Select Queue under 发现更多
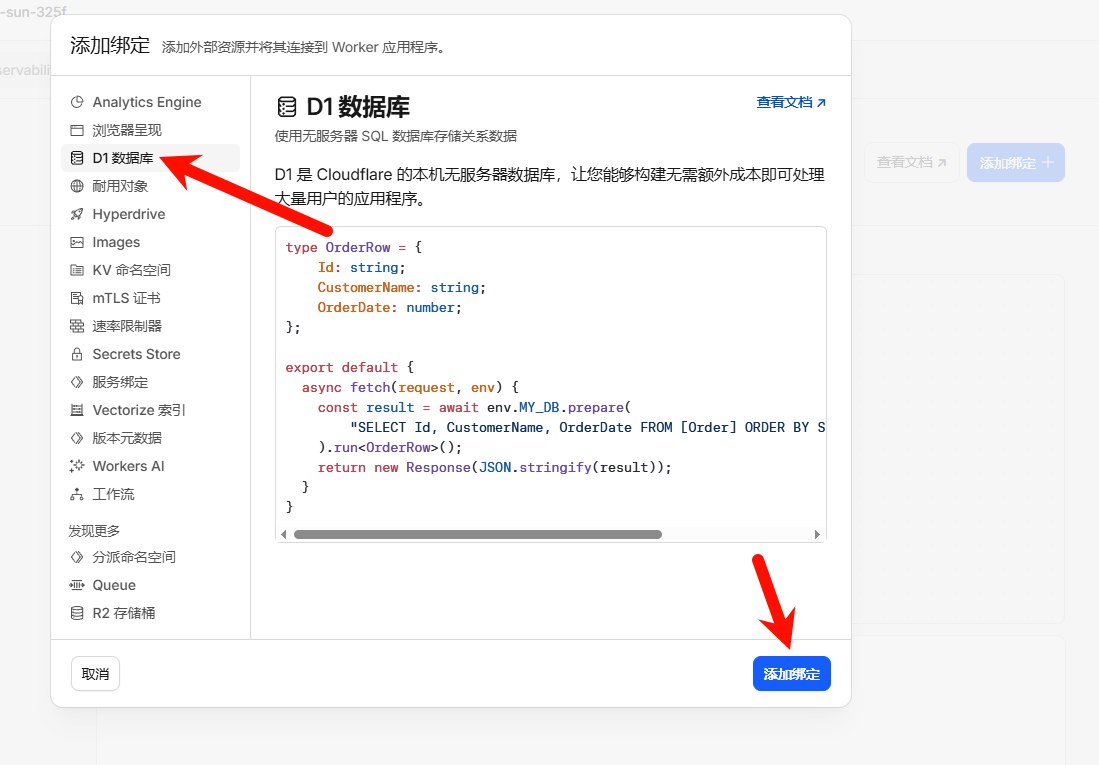The image size is (1099, 765). [114, 585]
